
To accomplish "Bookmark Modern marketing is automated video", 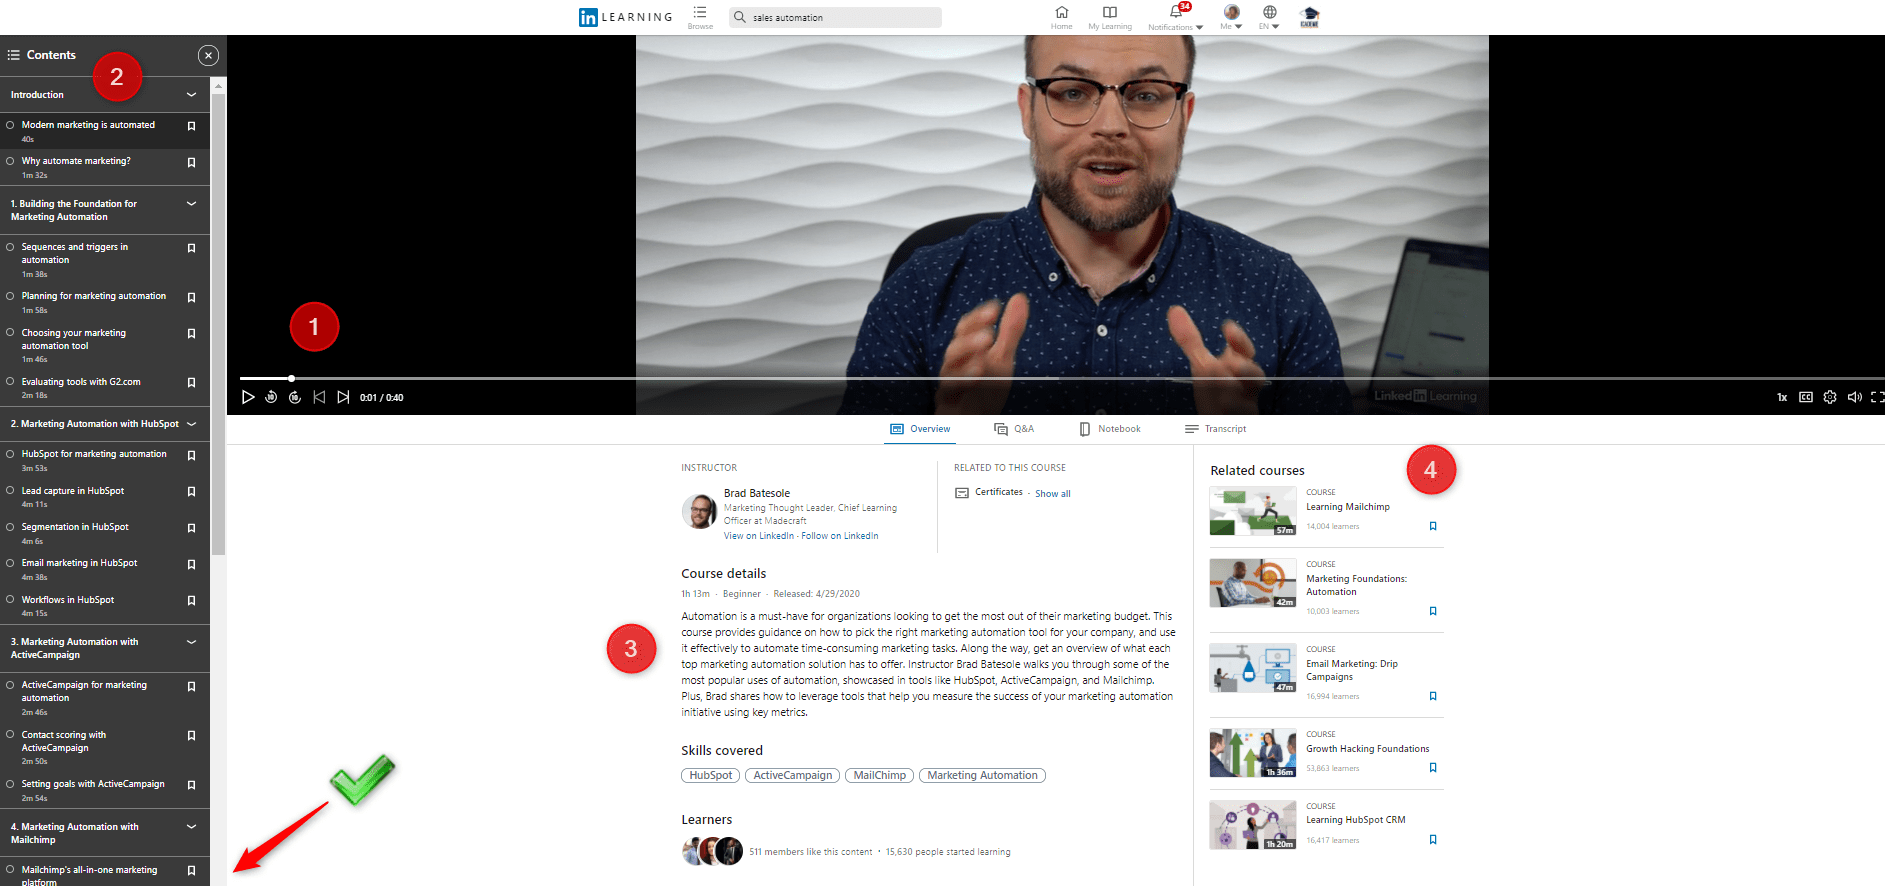I will tap(191, 126).
